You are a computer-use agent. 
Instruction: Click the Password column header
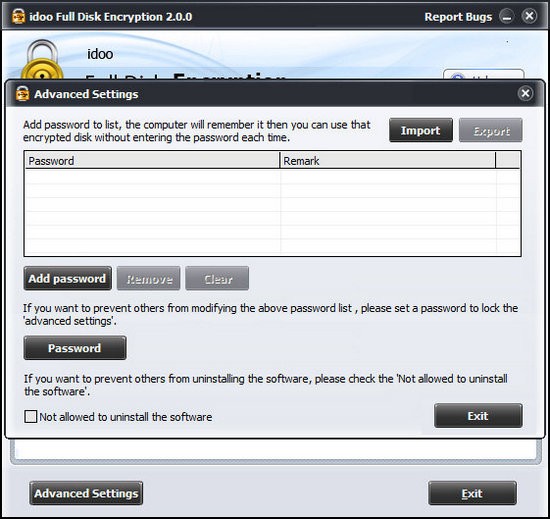pyautogui.click(x=152, y=161)
